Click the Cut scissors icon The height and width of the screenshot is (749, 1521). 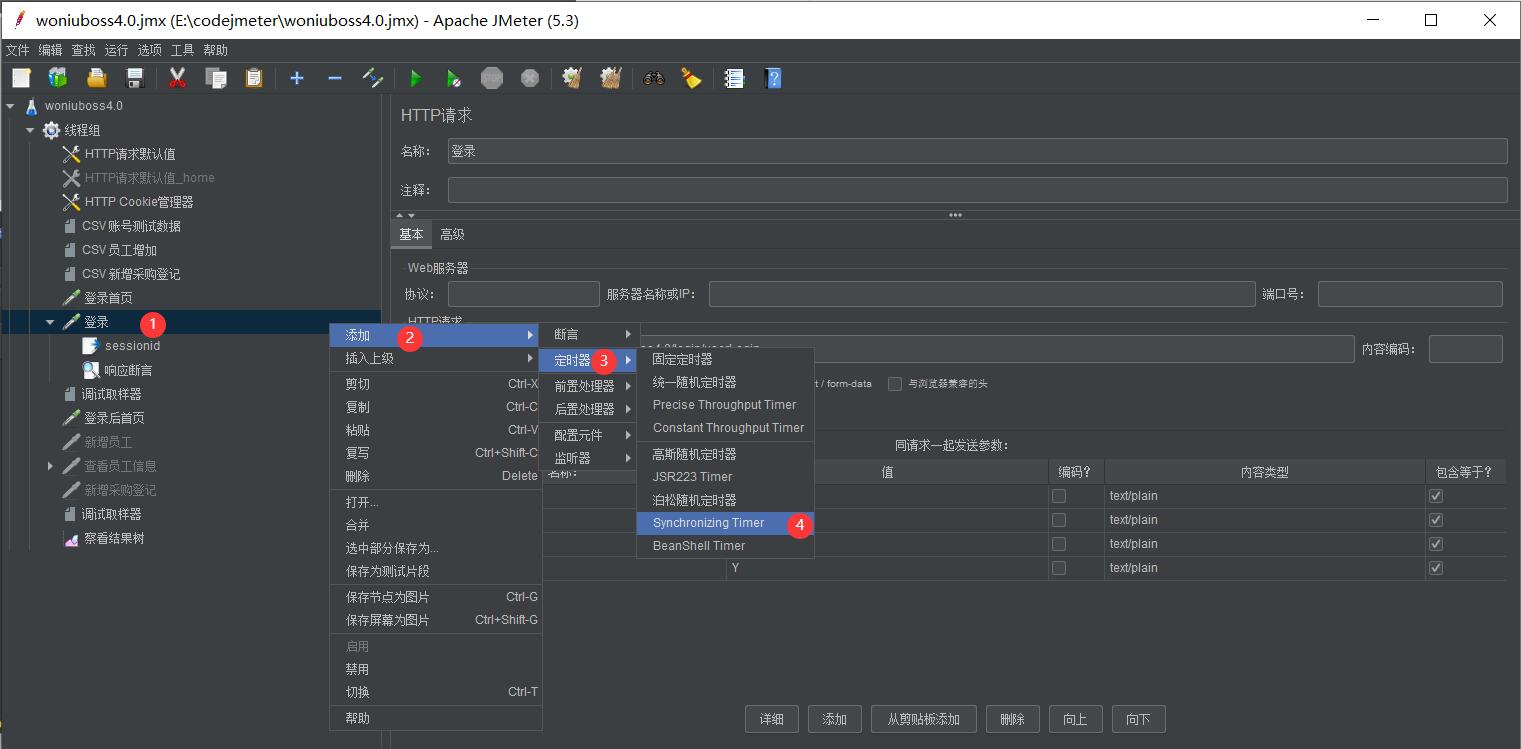pos(178,78)
